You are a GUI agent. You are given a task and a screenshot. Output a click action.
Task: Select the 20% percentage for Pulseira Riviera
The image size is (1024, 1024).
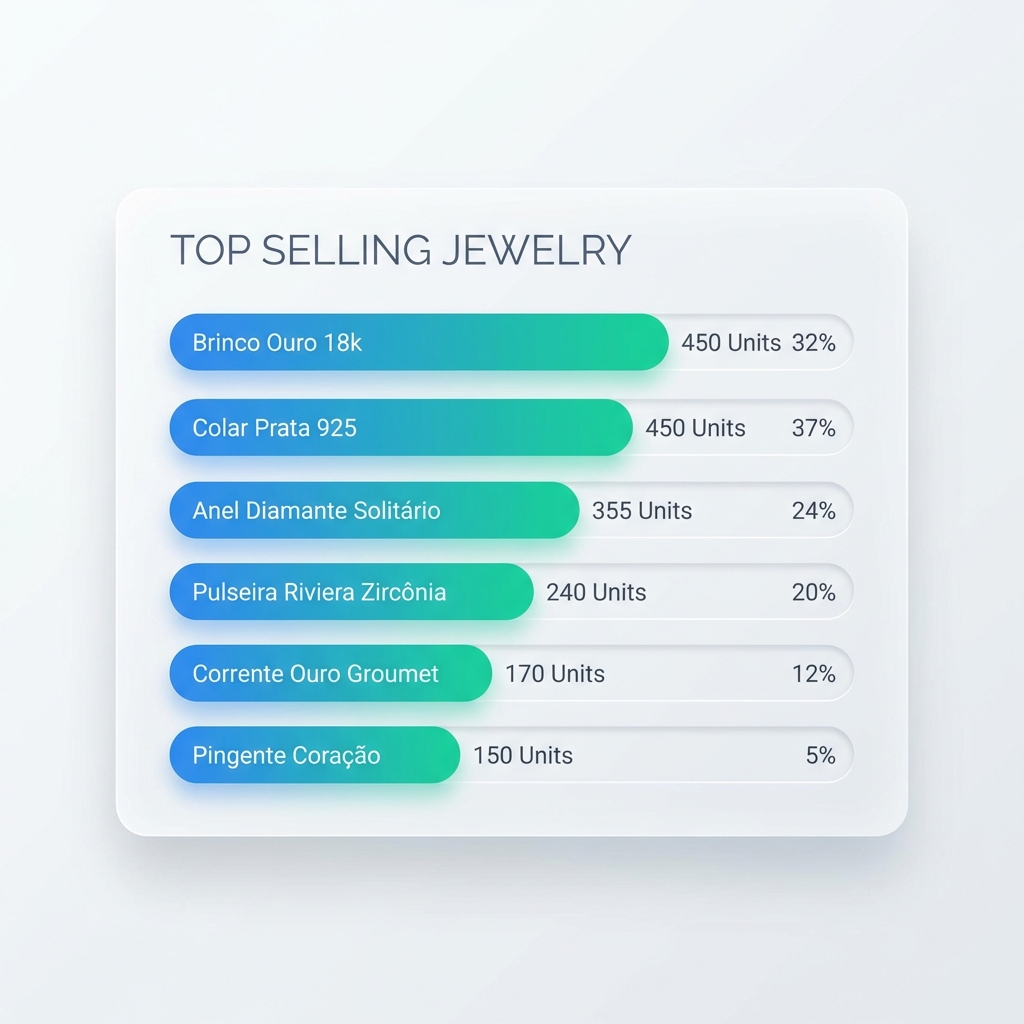[x=813, y=592]
